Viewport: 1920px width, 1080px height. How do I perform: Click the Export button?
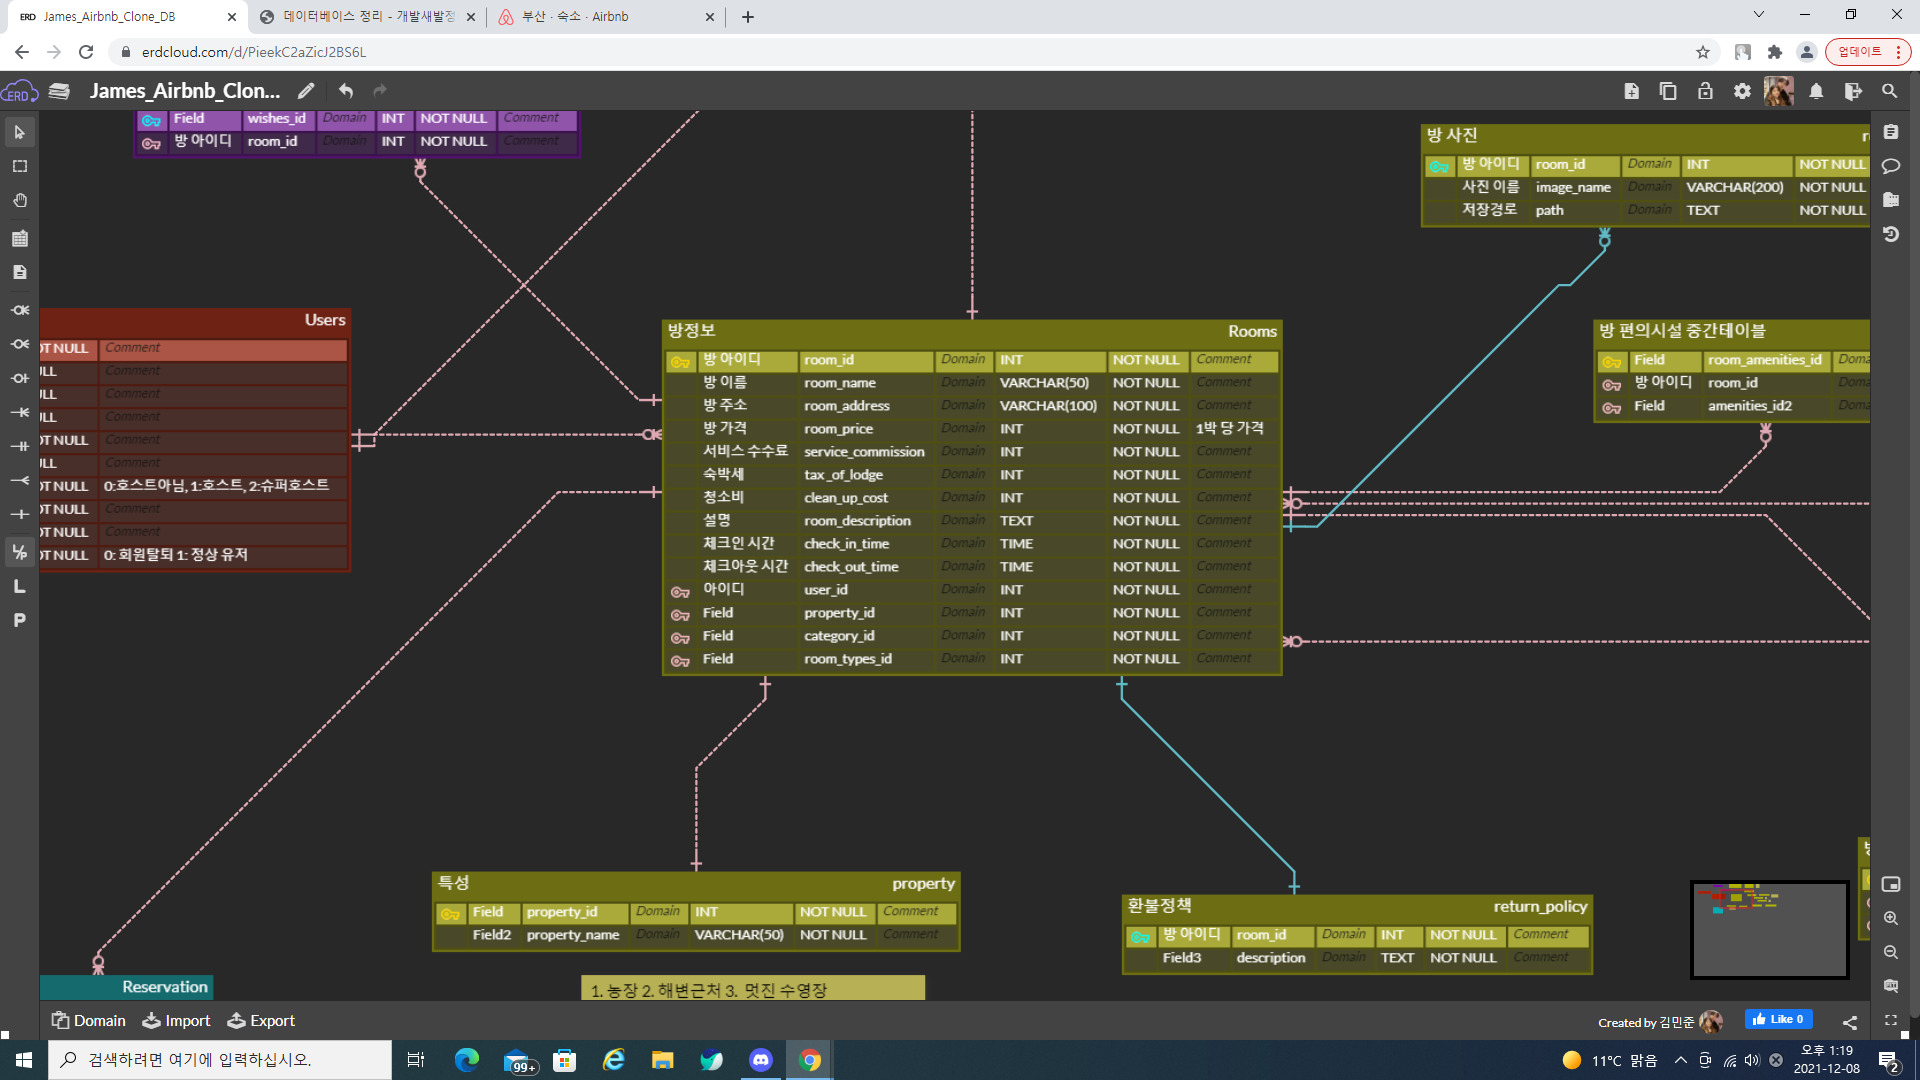click(261, 1021)
